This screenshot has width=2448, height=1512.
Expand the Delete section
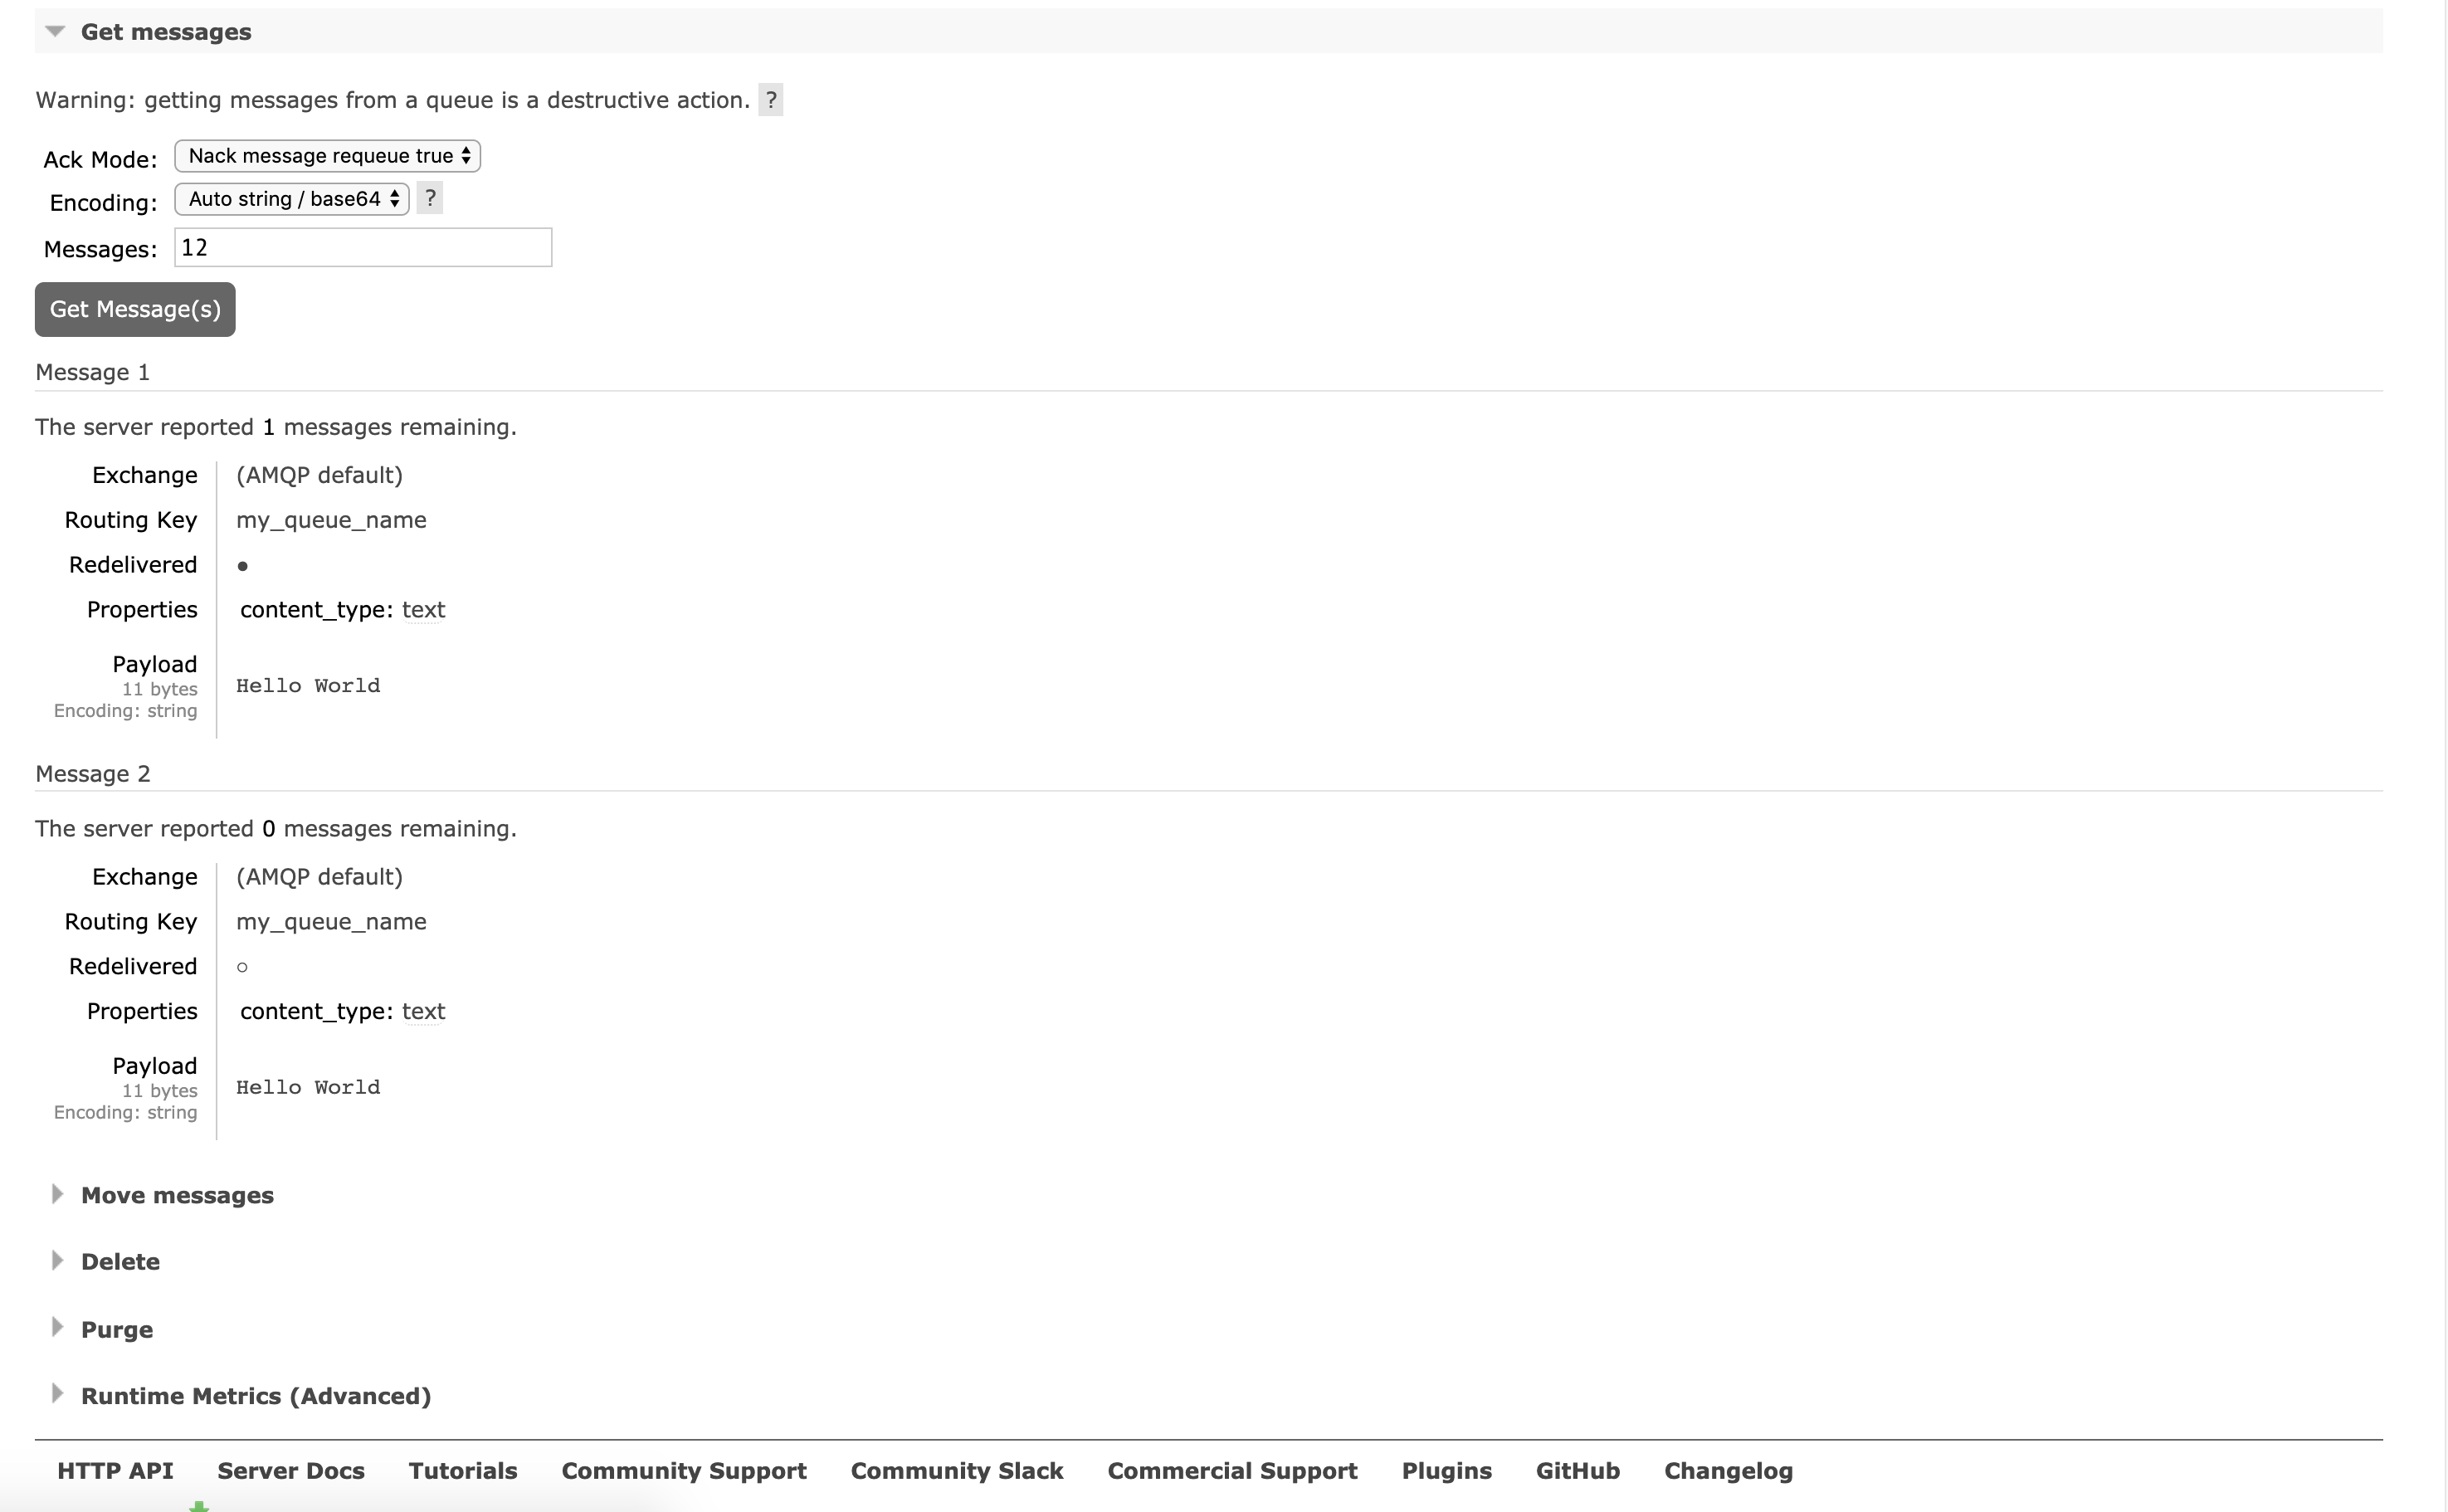[x=119, y=1262]
